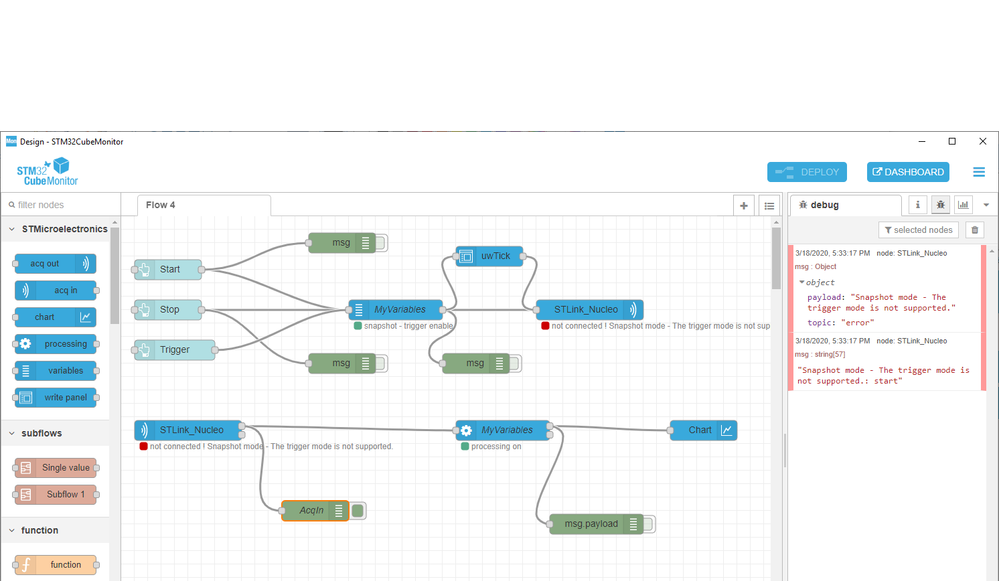
Task: Open the debug messages bug tab
Action: pyautogui.click(x=940, y=204)
